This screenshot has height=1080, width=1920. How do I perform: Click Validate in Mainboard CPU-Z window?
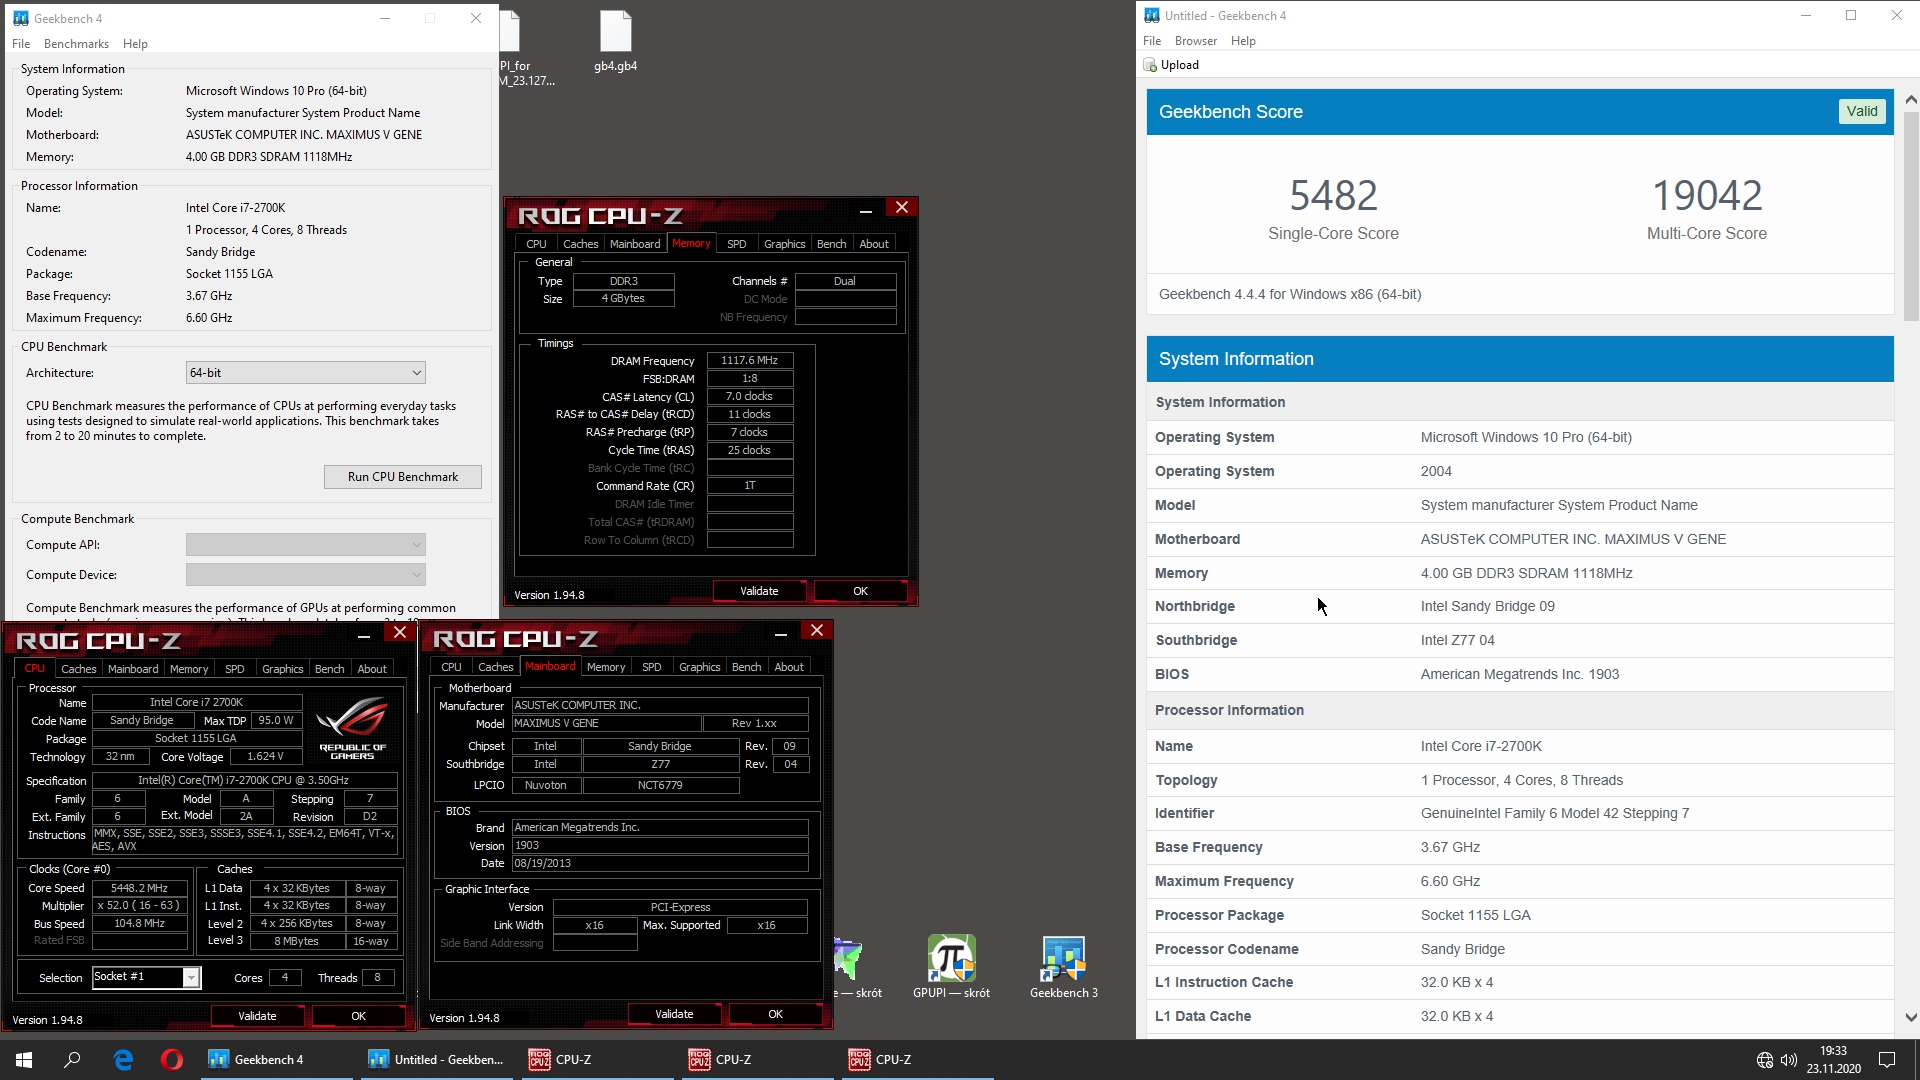(674, 1014)
